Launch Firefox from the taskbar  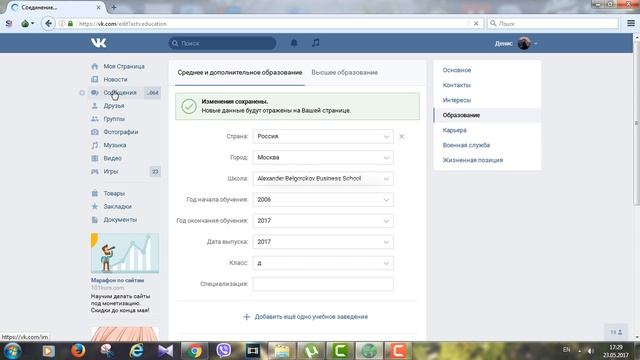click(78, 351)
